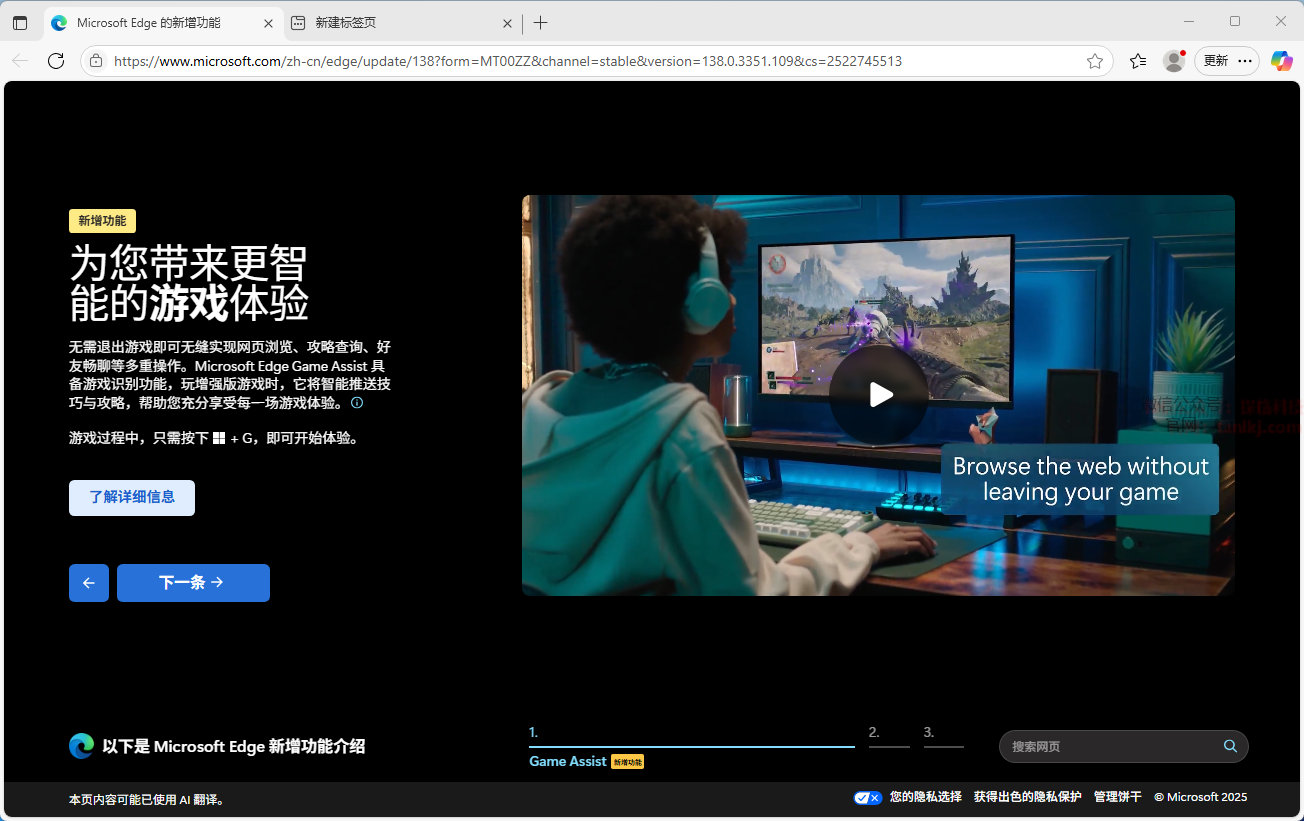Close the 新建标签页 tab
The image size is (1304, 821).
[x=507, y=23]
